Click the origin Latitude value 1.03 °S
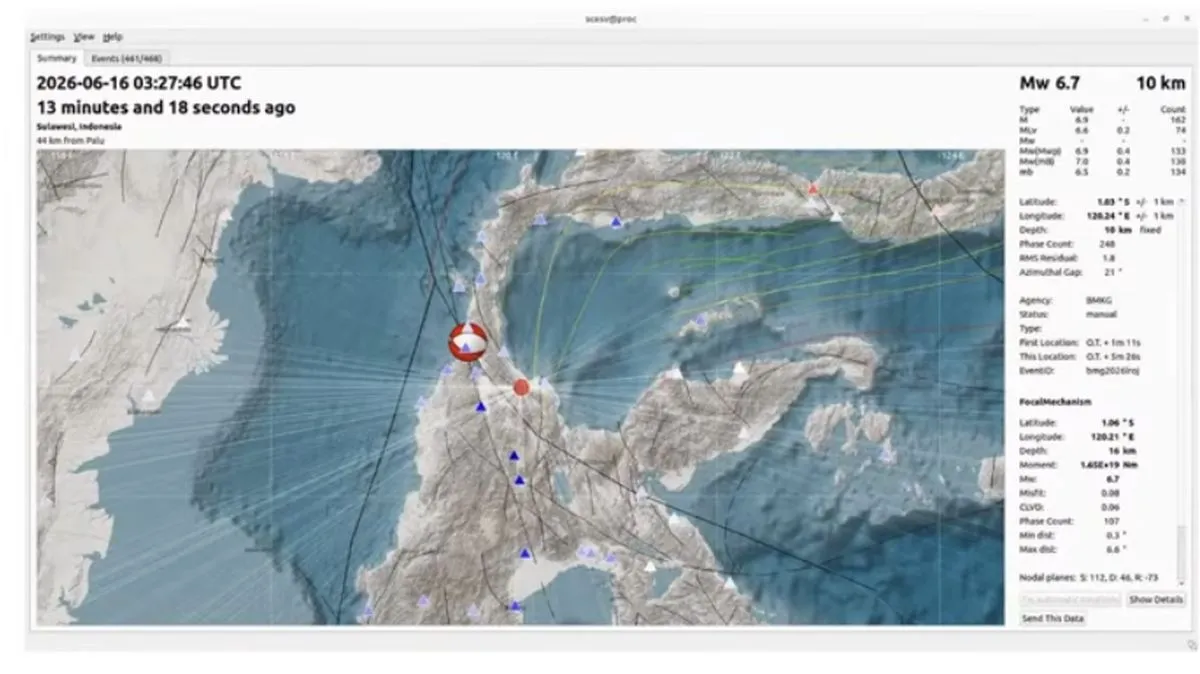 pos(1112,202)
